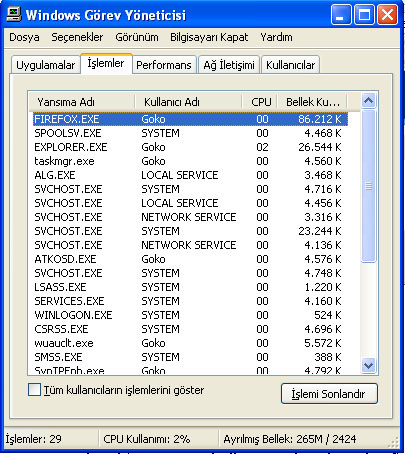This screenshot has width=405, height=454.
Task: Close the Task Manager window
Action: 387,15
